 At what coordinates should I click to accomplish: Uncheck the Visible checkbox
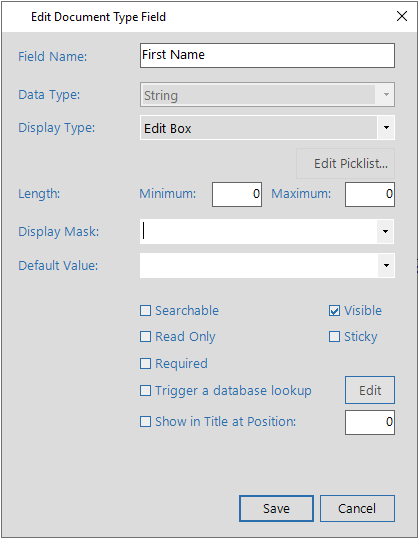point(334,311)
